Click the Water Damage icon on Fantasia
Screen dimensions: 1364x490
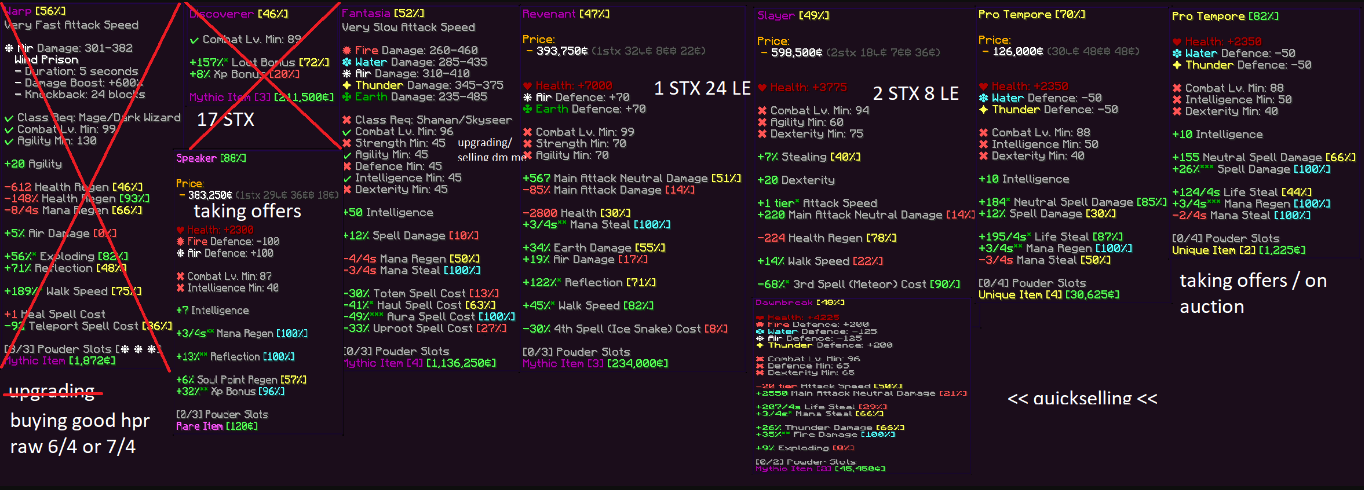pos(346,62)
